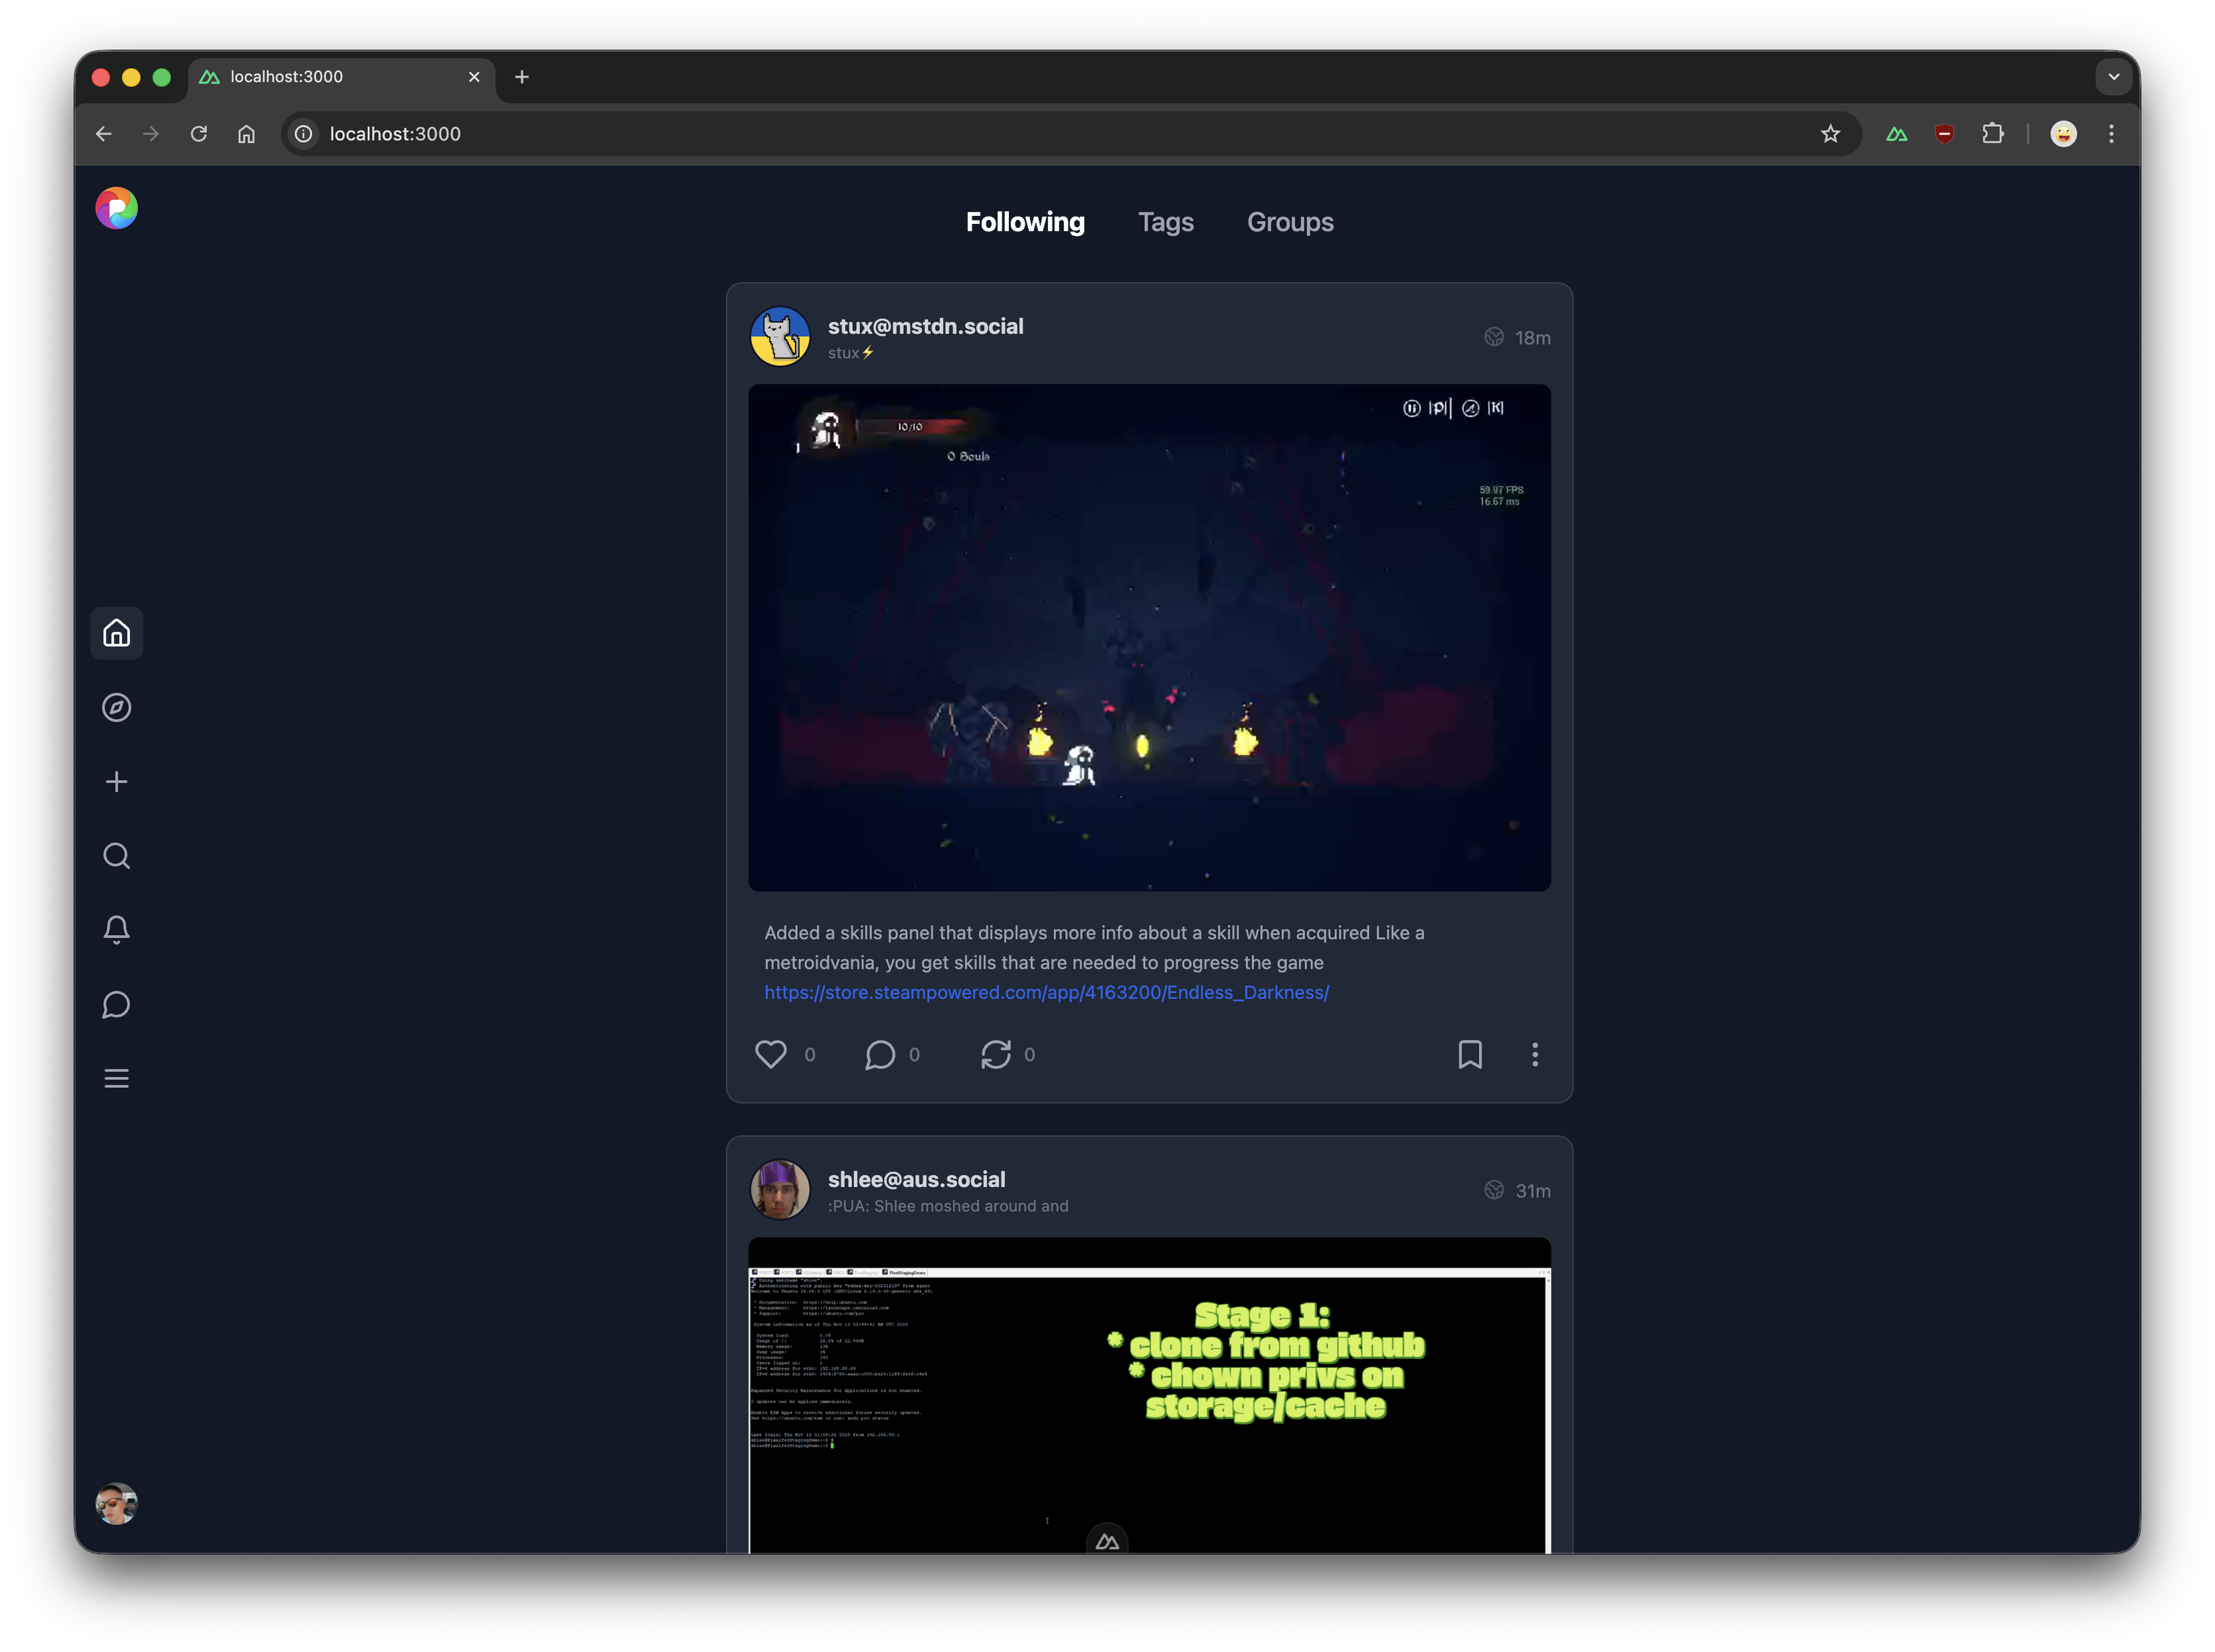Open direct messages chat bubble icon
2215x1652 pixels.
[117, 1004]
